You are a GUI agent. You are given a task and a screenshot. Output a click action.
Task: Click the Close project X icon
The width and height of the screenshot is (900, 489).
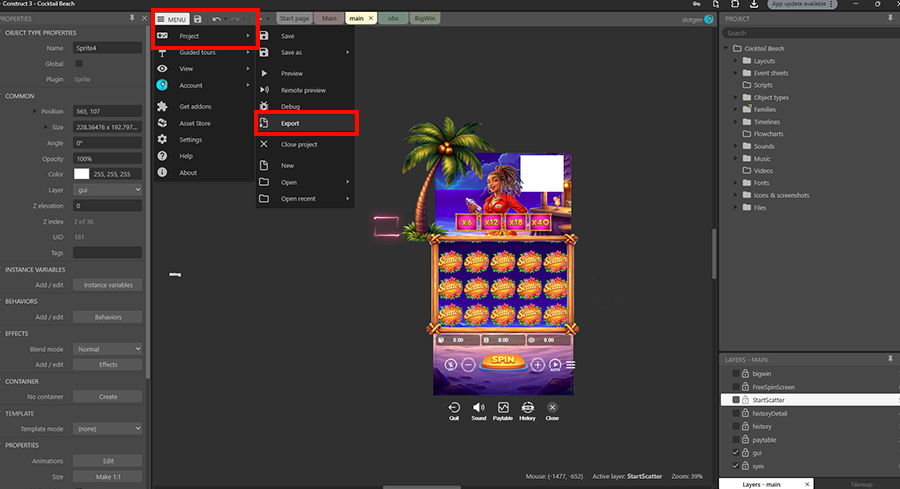[x=264, y=144]
